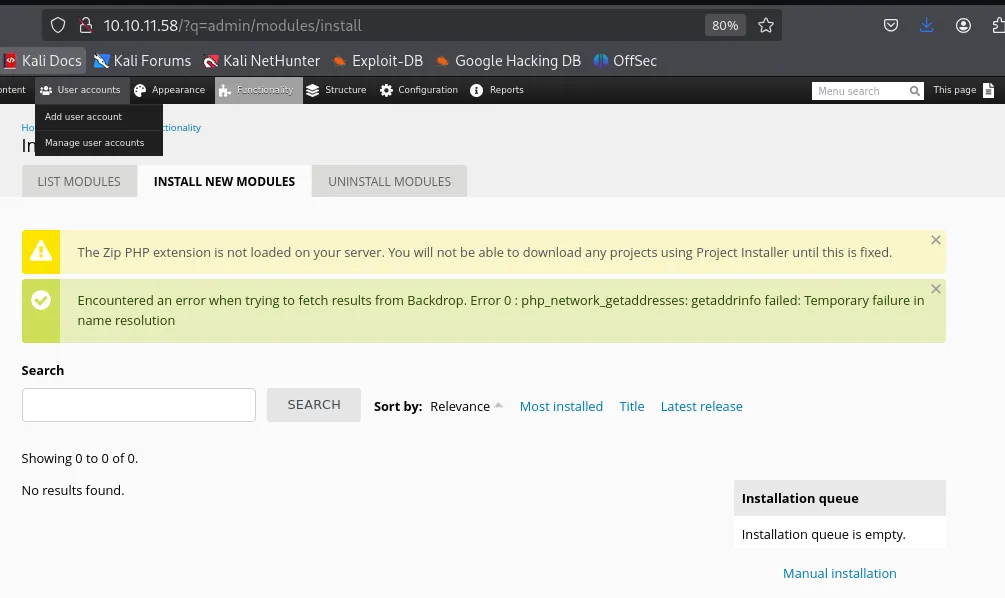Click the 'Installation queue' heading text
This screenshot has width=1005, height=598.
[800, 499]
